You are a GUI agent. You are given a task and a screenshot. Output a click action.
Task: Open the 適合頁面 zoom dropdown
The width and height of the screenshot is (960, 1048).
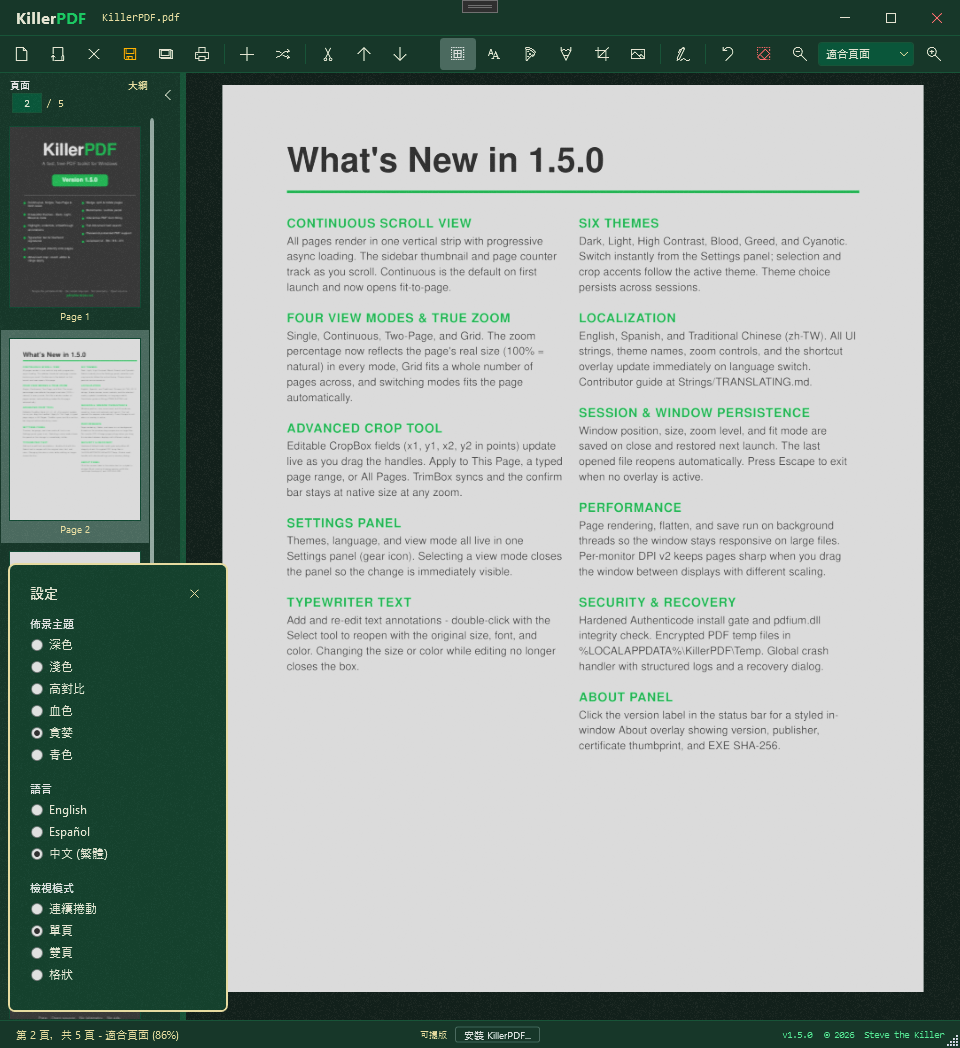(866, 54)
